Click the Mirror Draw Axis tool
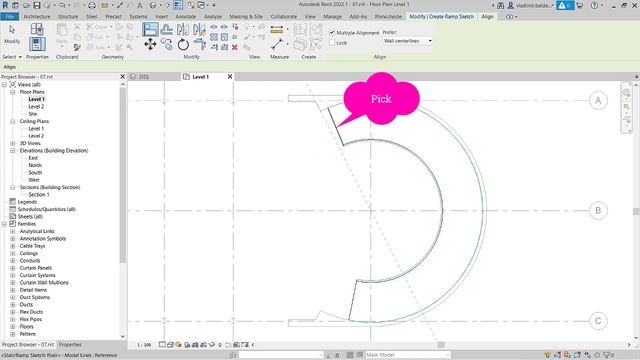 point(199,29)
